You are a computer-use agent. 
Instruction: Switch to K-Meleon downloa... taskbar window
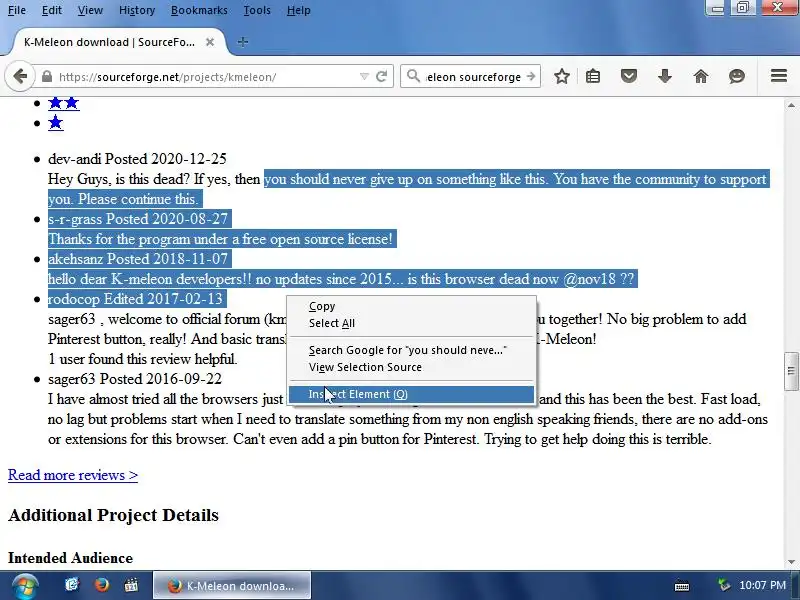click(232, 586)
